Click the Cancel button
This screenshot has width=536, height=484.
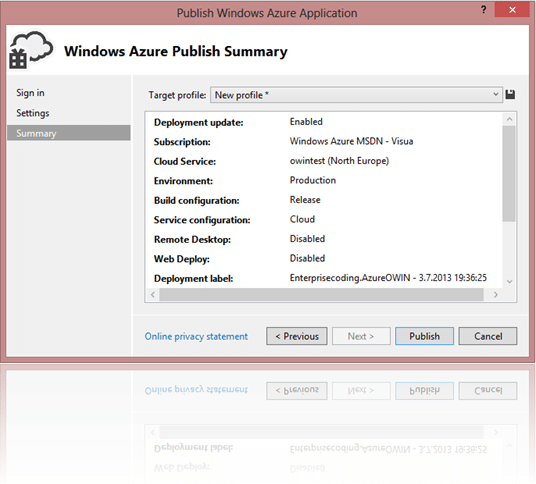[x=488, y=336]
